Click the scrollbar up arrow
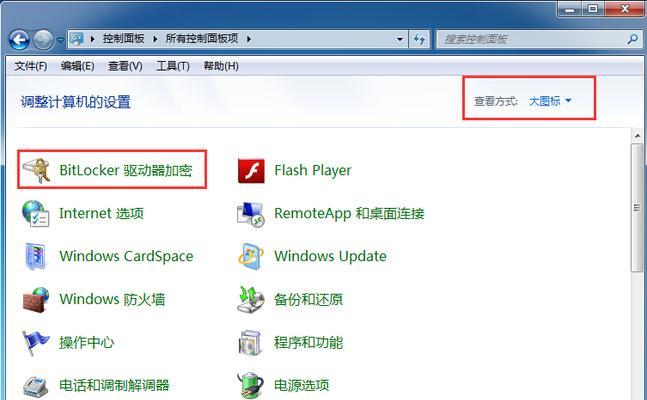The height and width of the screenshot is (400, 647). click(637, 136)
